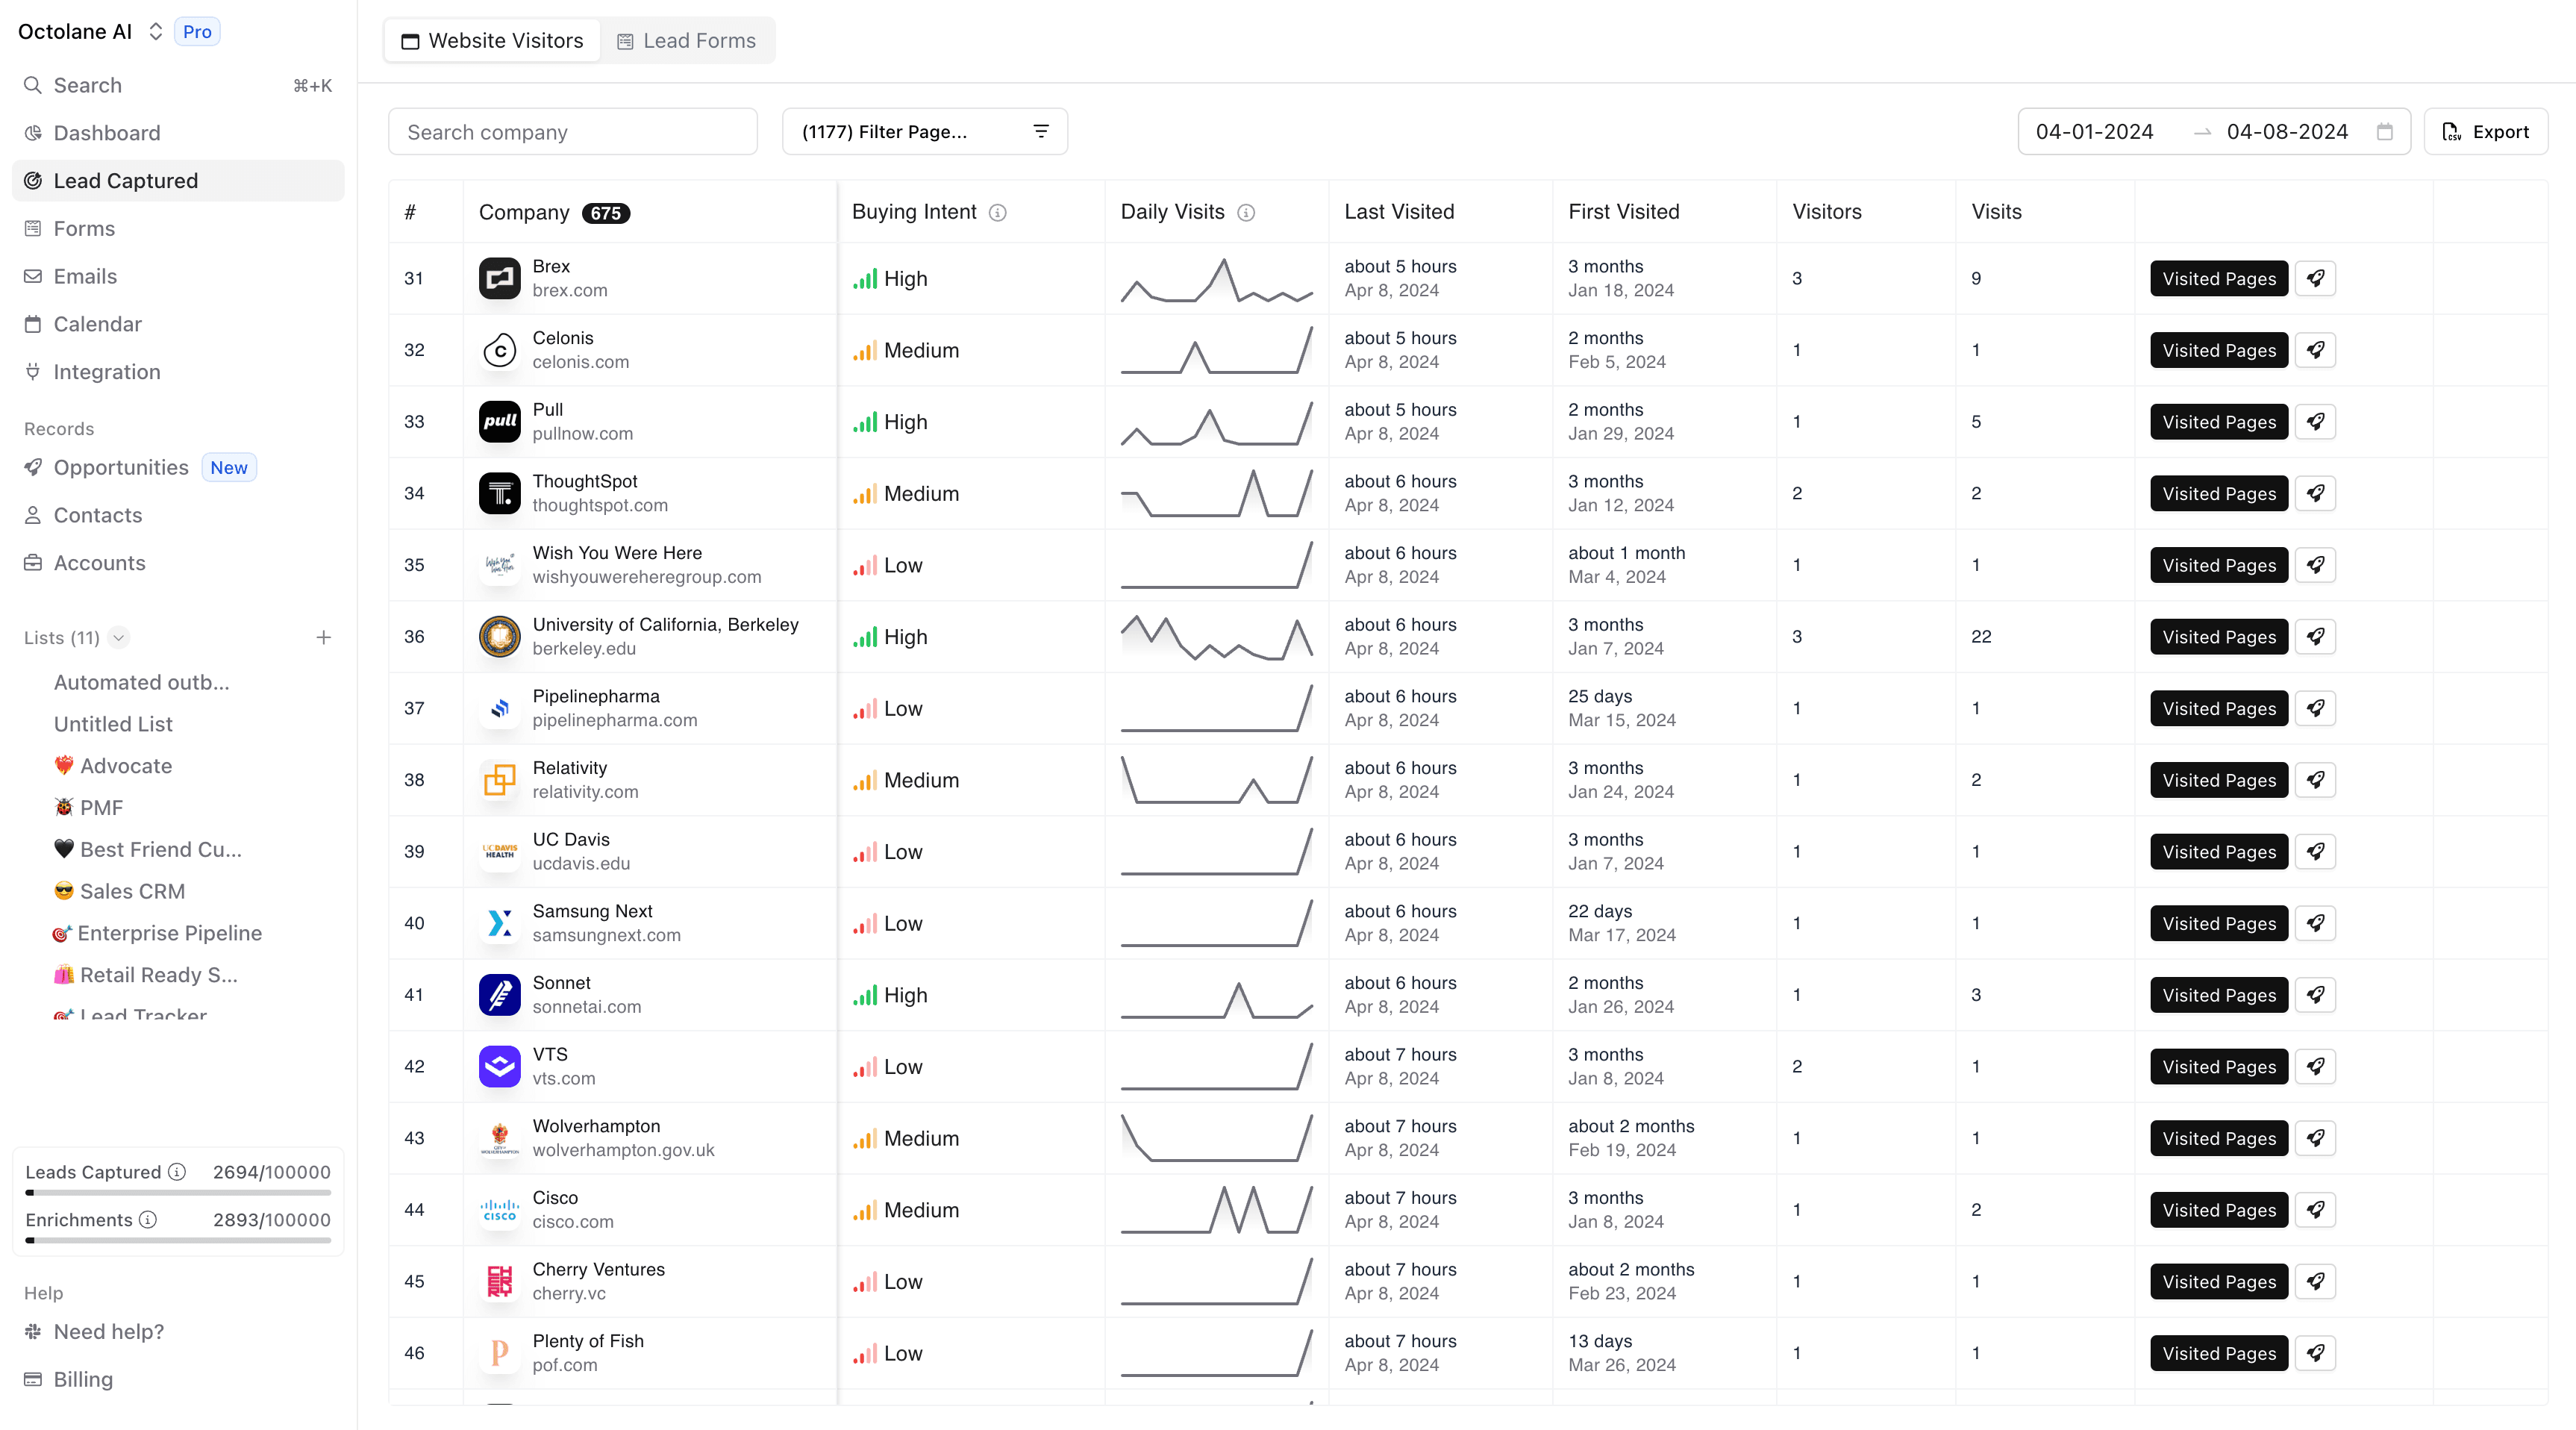This screenshot has height=1430, width=2576.
Task: Click Visited Pages for Wish You Were Here
Action: point(2218,565)
